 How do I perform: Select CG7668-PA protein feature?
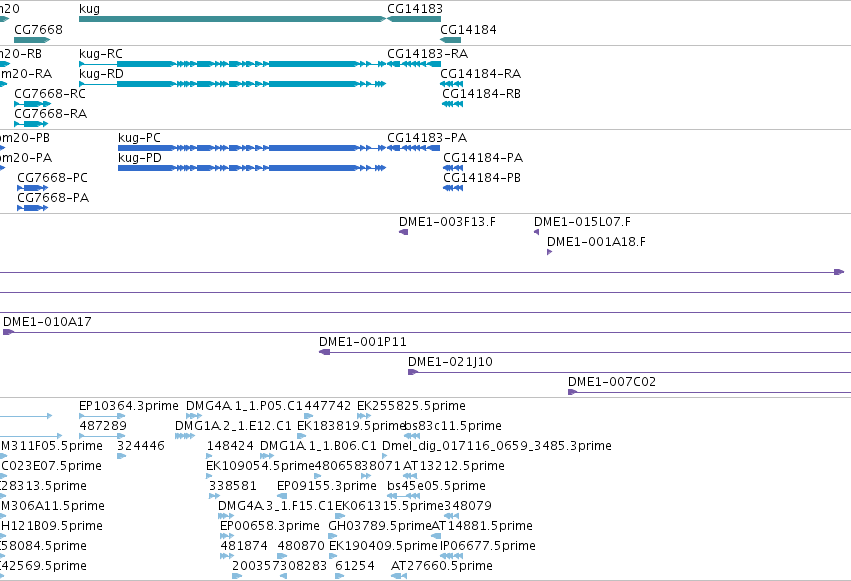click(33, 208)
